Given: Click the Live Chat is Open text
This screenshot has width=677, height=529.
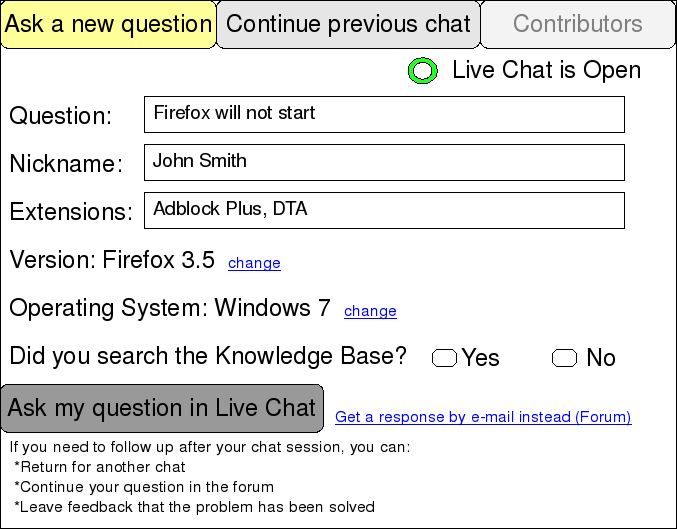Looking at the screenshot, I should [x=547, y=70].
